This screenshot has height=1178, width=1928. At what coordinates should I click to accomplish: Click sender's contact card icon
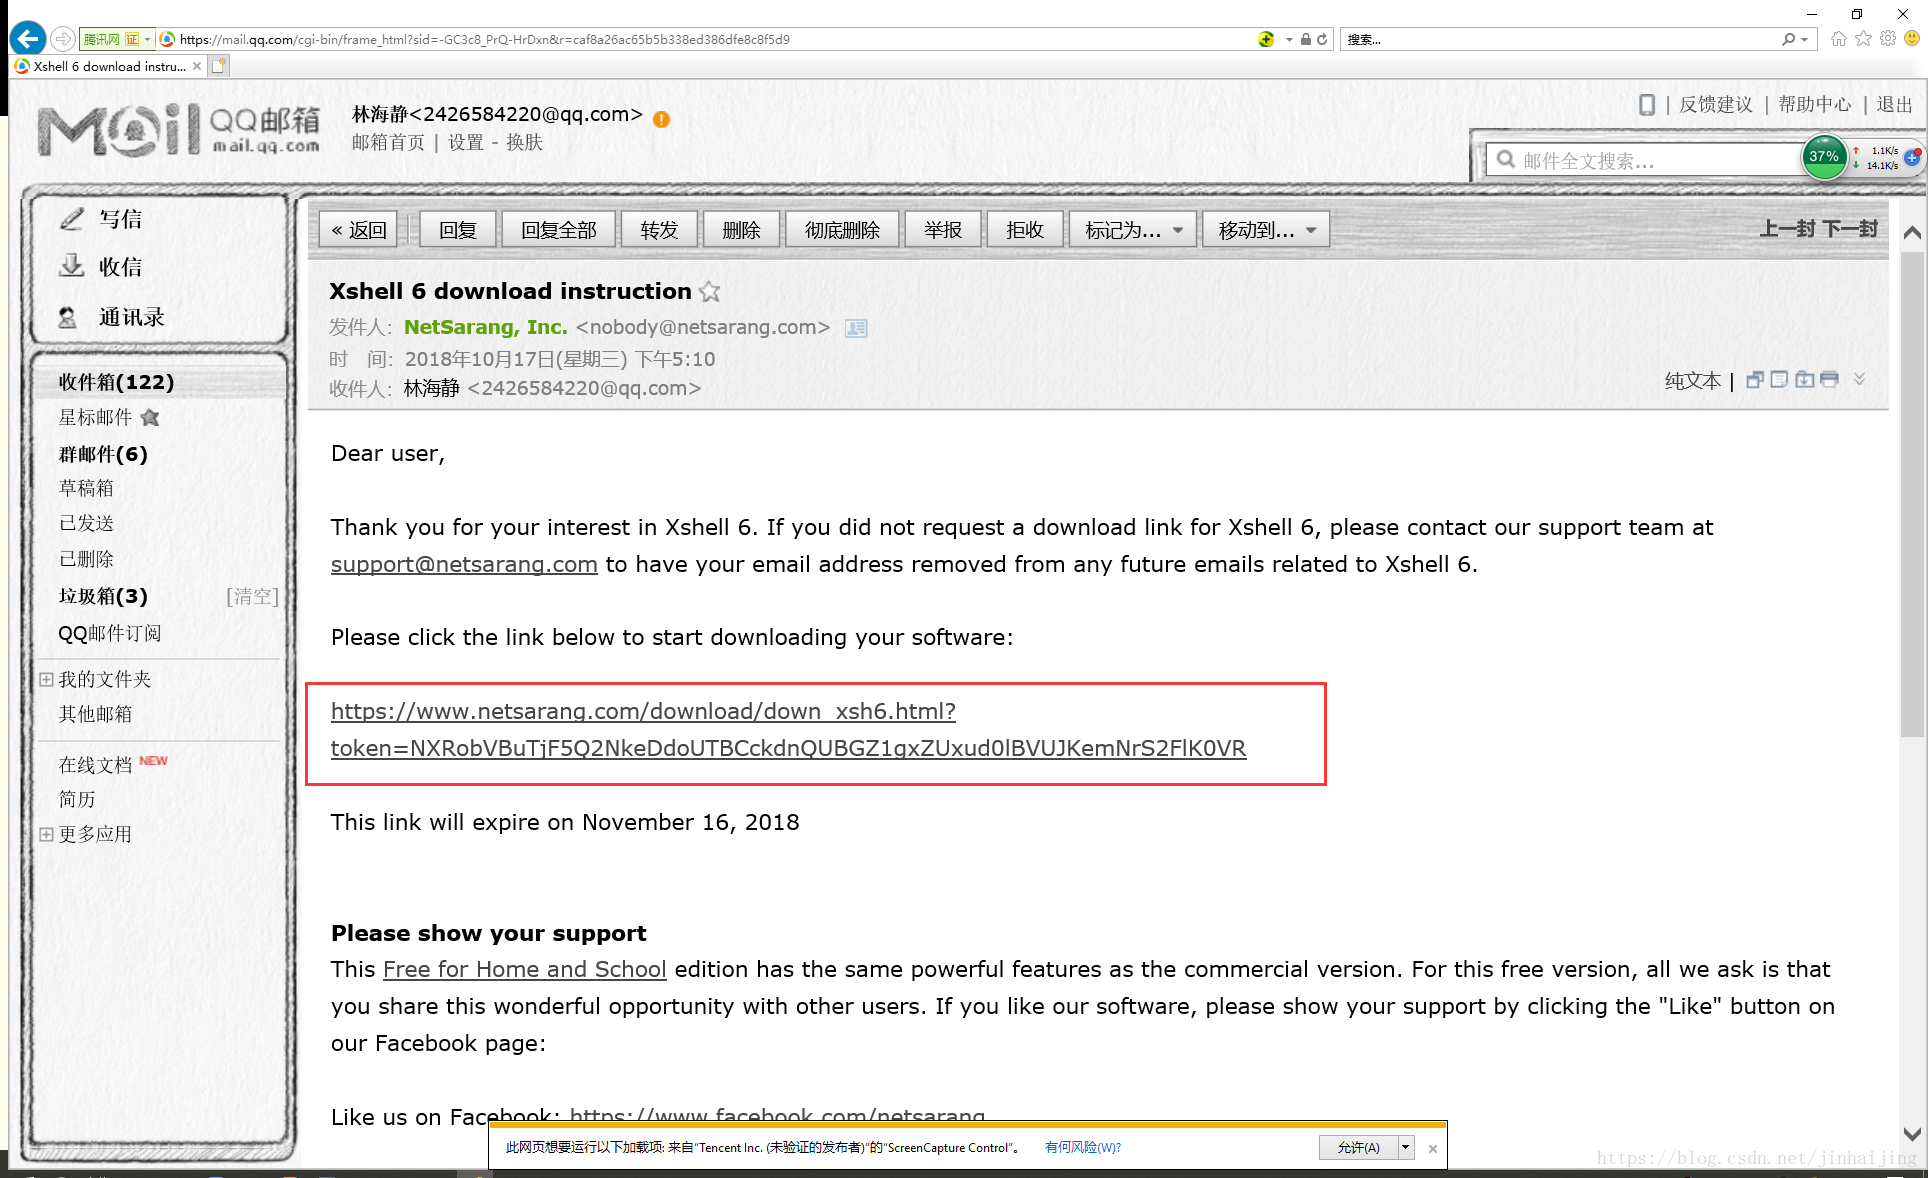point(856,328)
